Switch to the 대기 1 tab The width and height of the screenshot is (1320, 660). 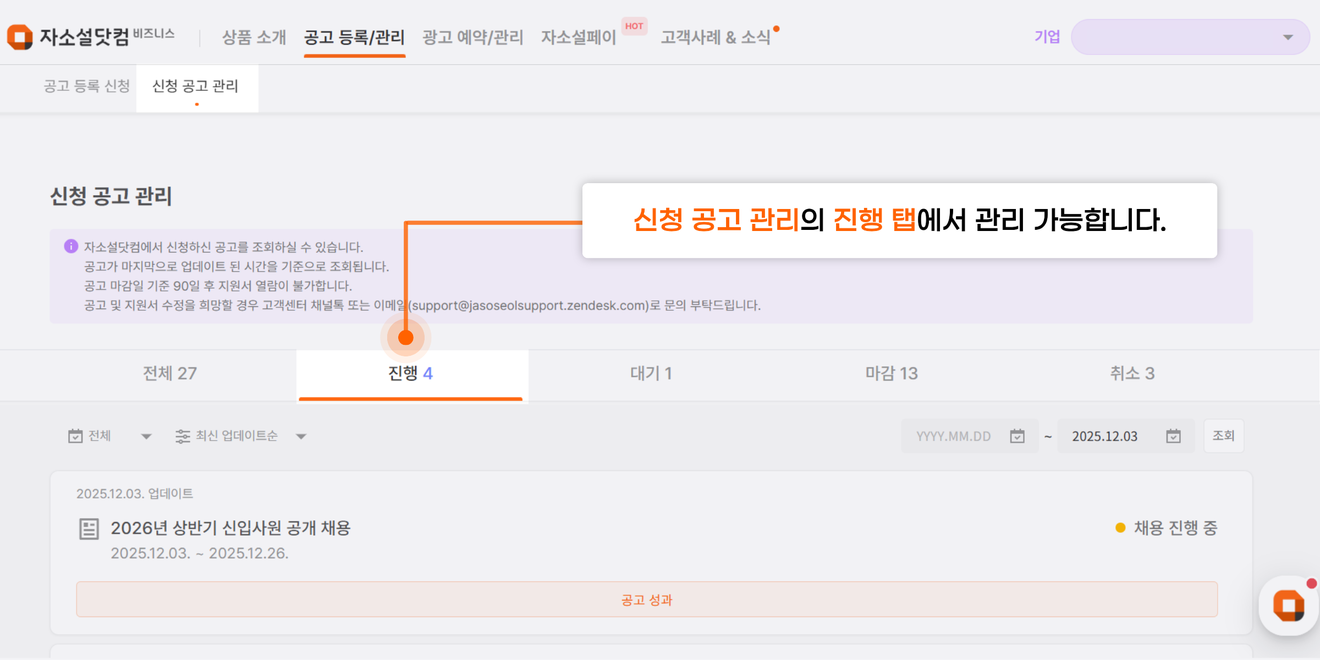point(651,374)
